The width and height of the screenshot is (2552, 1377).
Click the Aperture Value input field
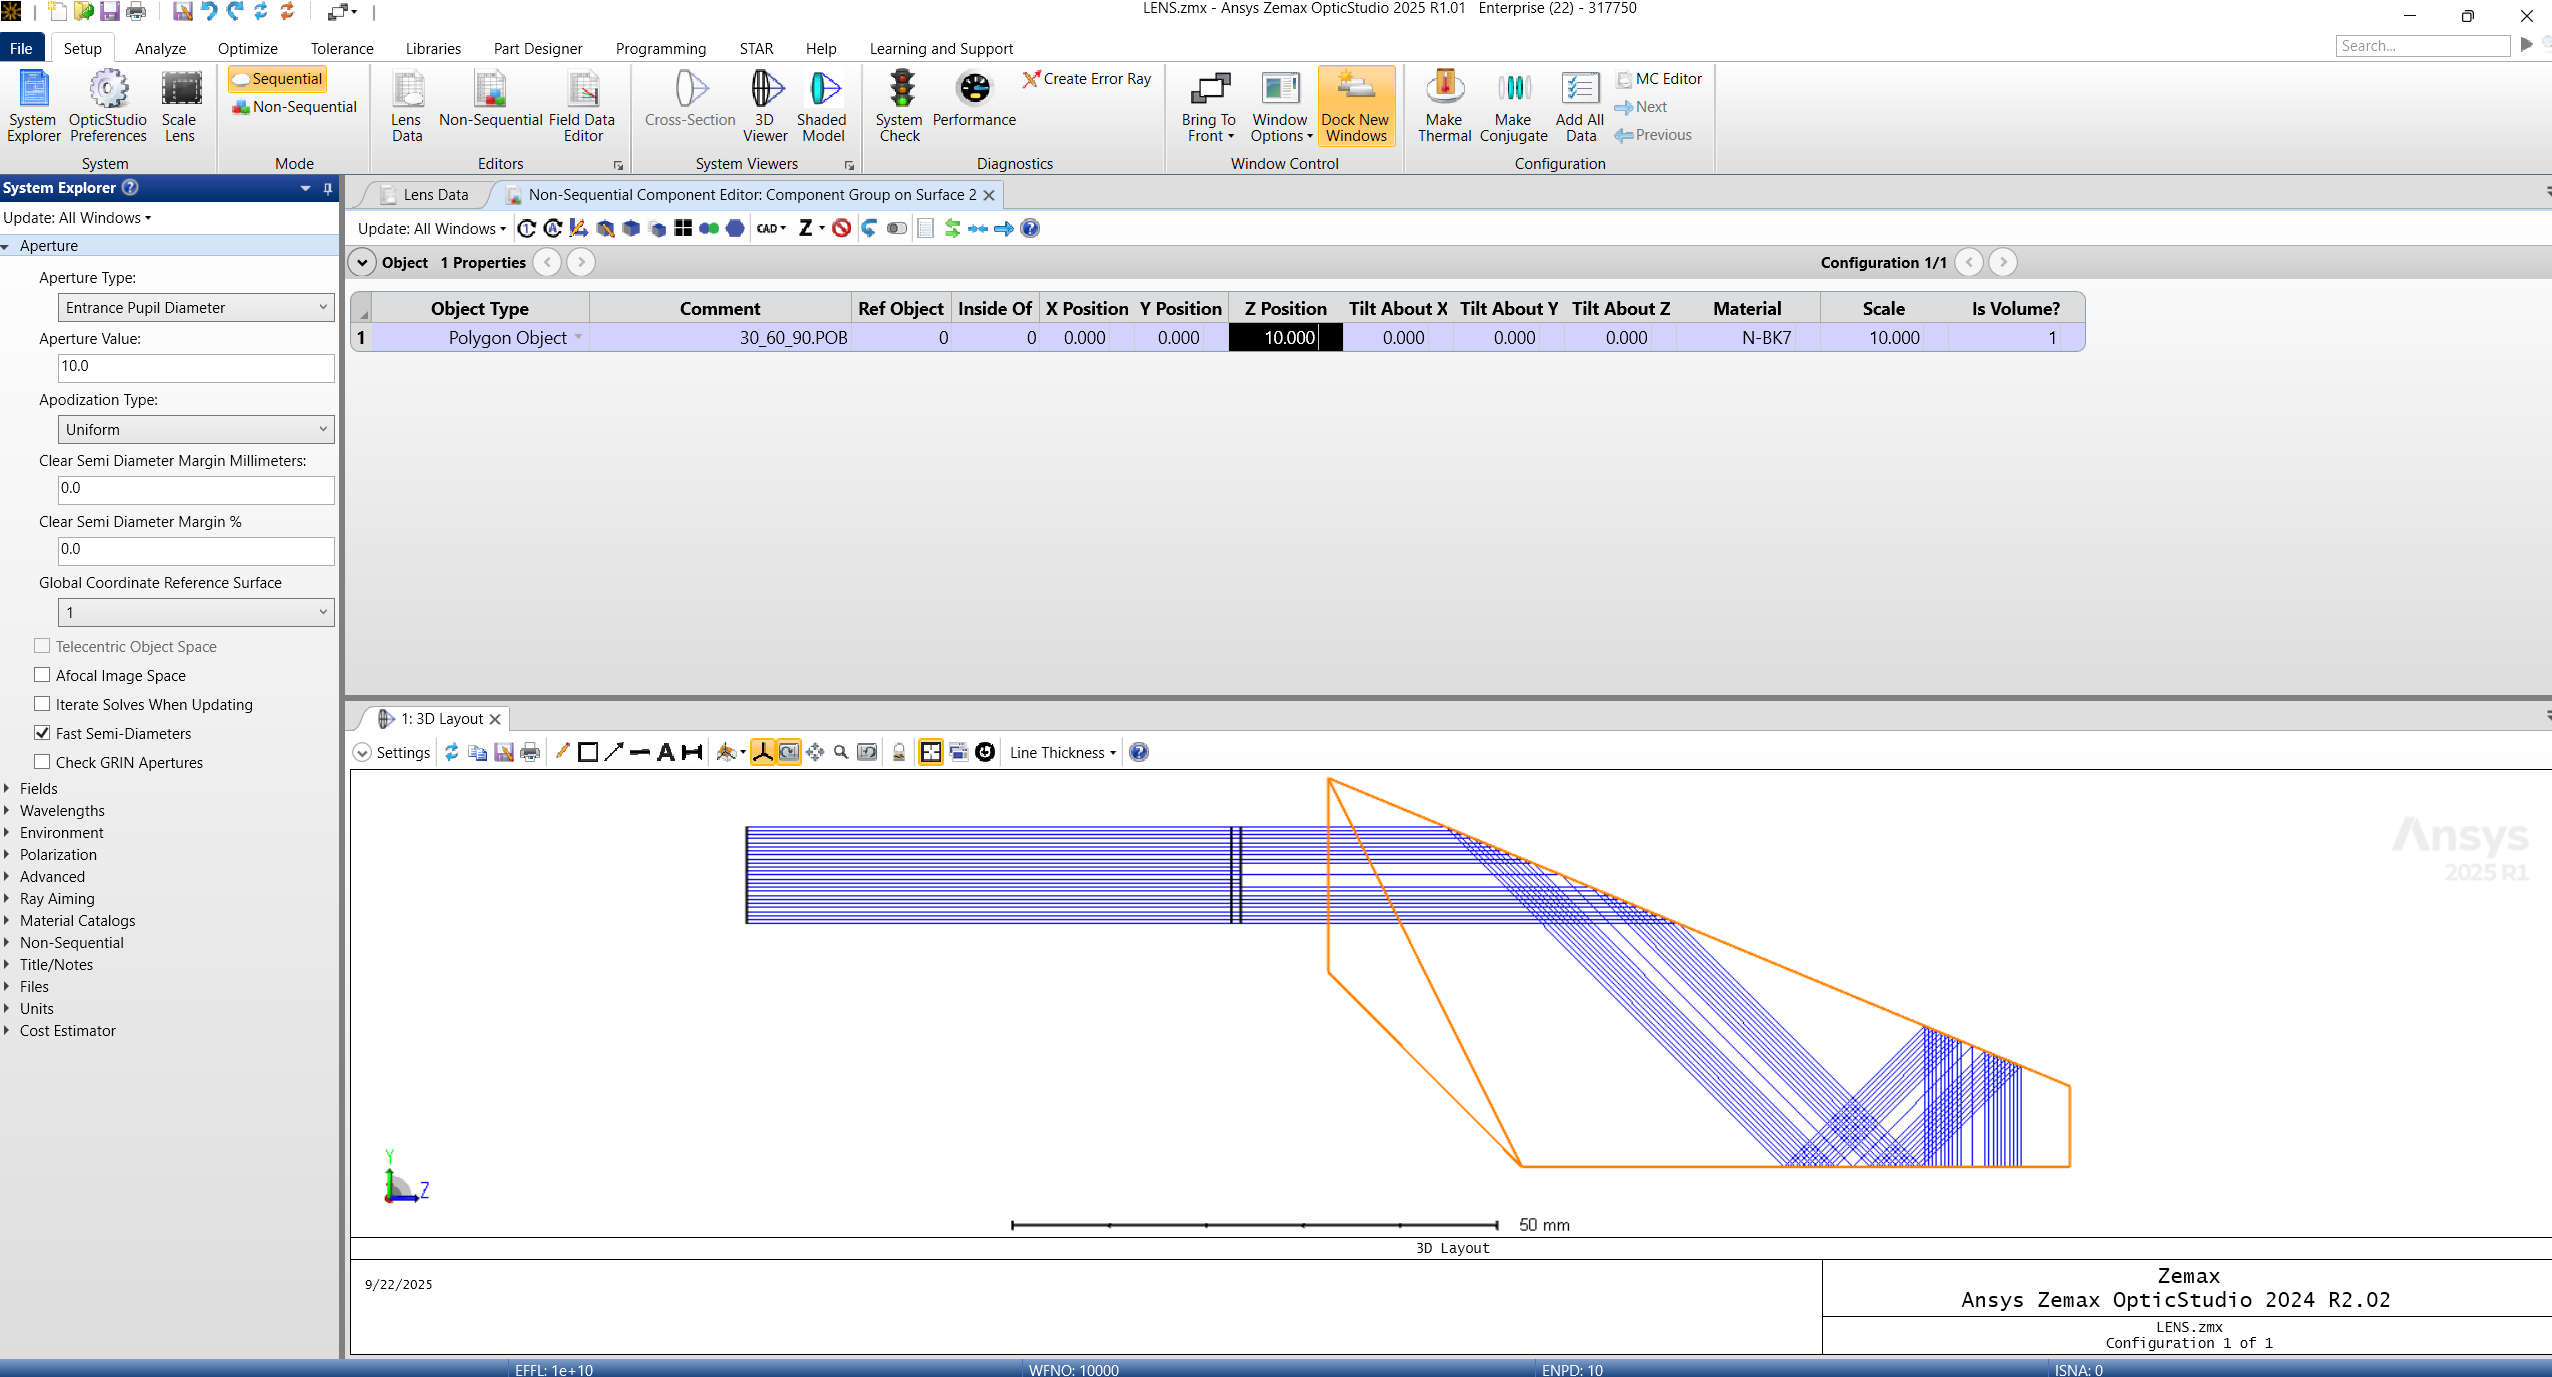(x=196, y=367)
